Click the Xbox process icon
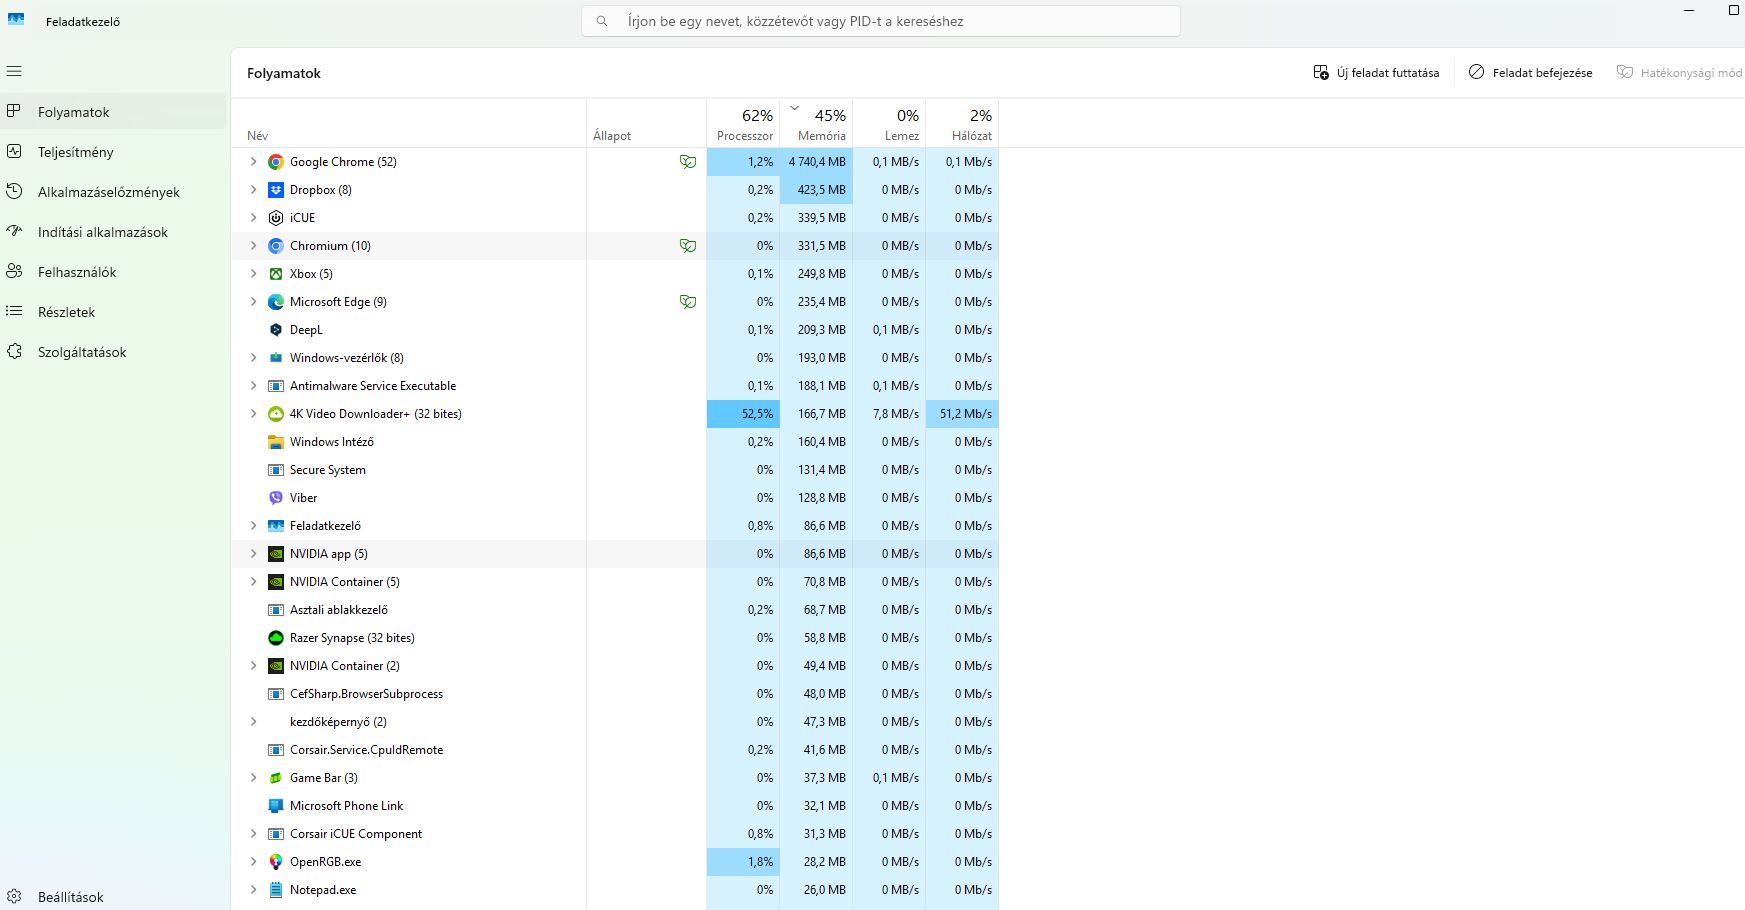This screenshot has width=1745, height=910. [276, 274]
